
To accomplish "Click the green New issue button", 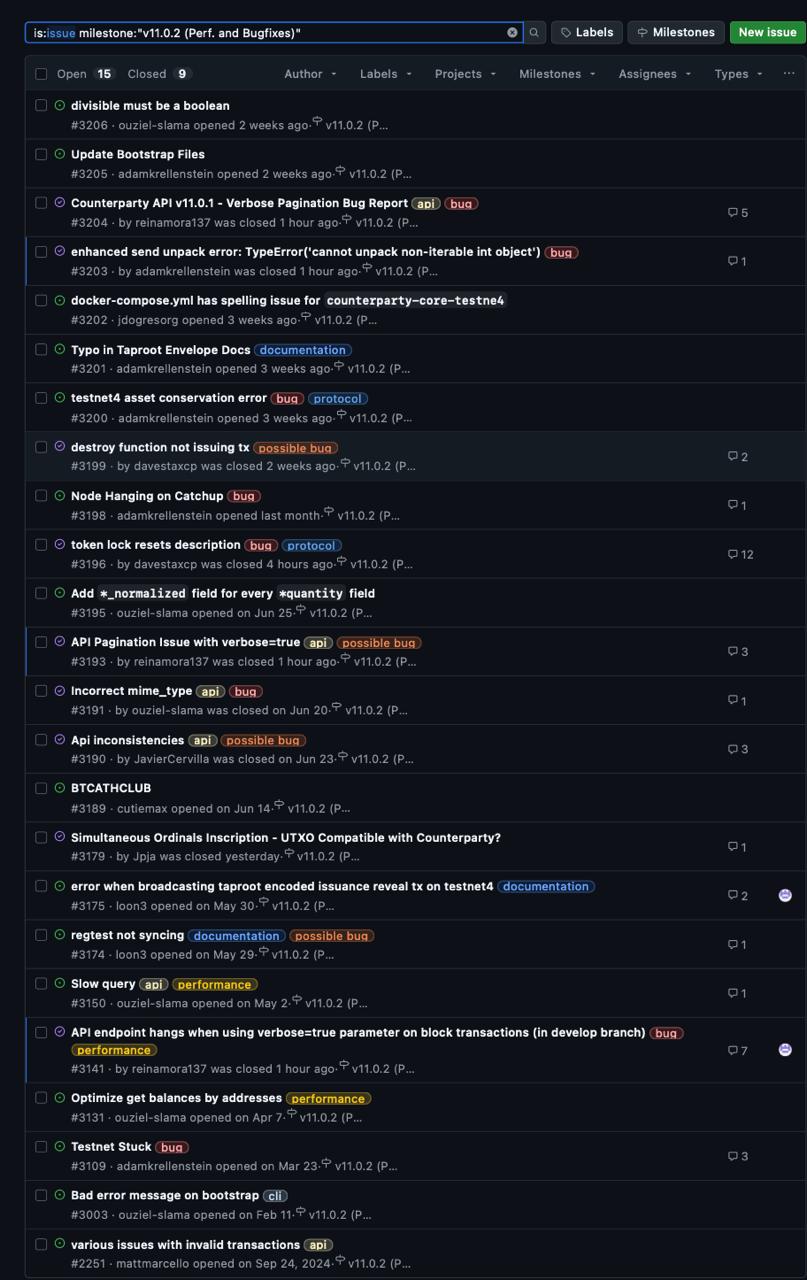I will tap(767, 32).
